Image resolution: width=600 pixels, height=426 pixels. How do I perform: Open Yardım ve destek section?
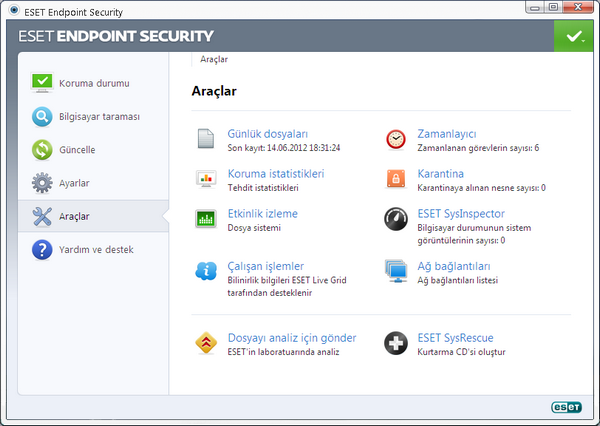click(x=93, y=250)
